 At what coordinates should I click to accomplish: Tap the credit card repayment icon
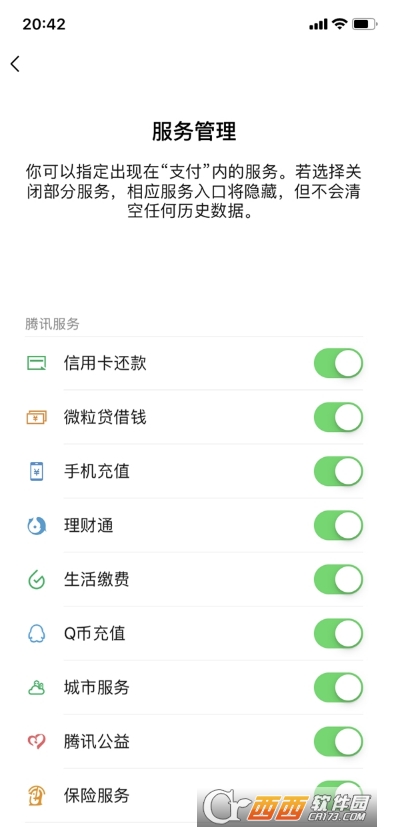coord(36,364)
